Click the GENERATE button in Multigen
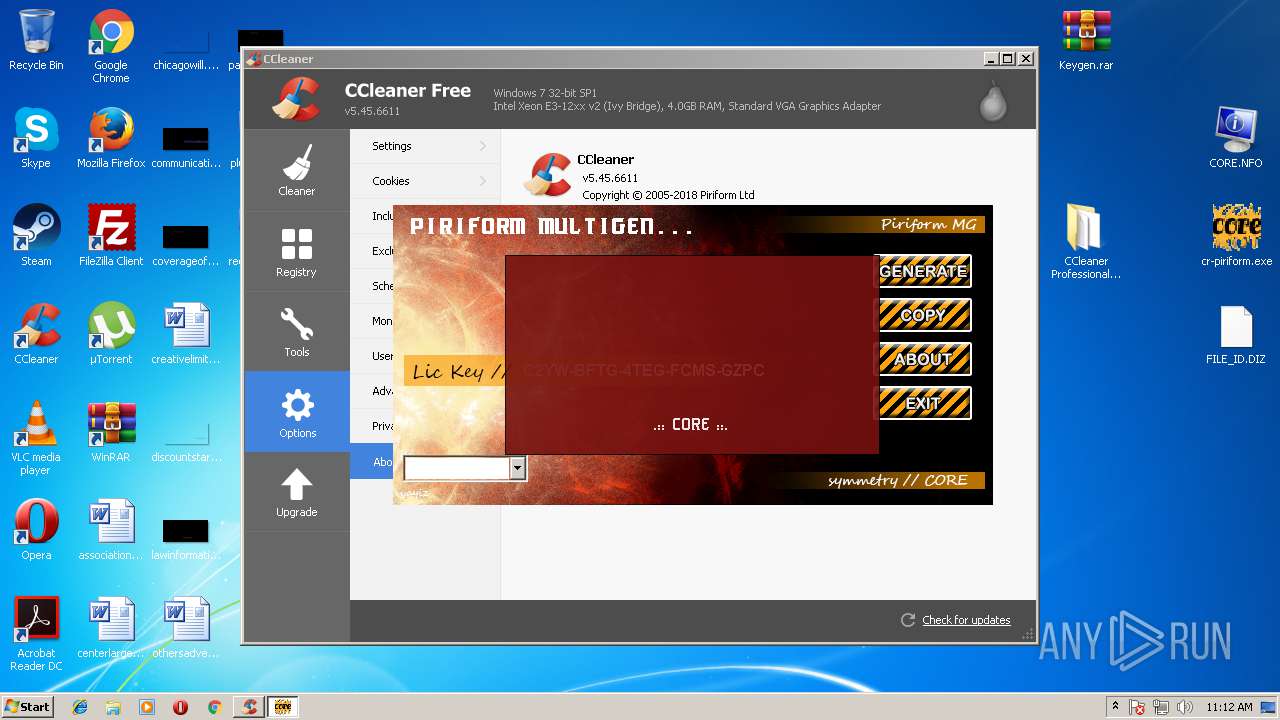The image size is (1280, 720). point(923,271)
